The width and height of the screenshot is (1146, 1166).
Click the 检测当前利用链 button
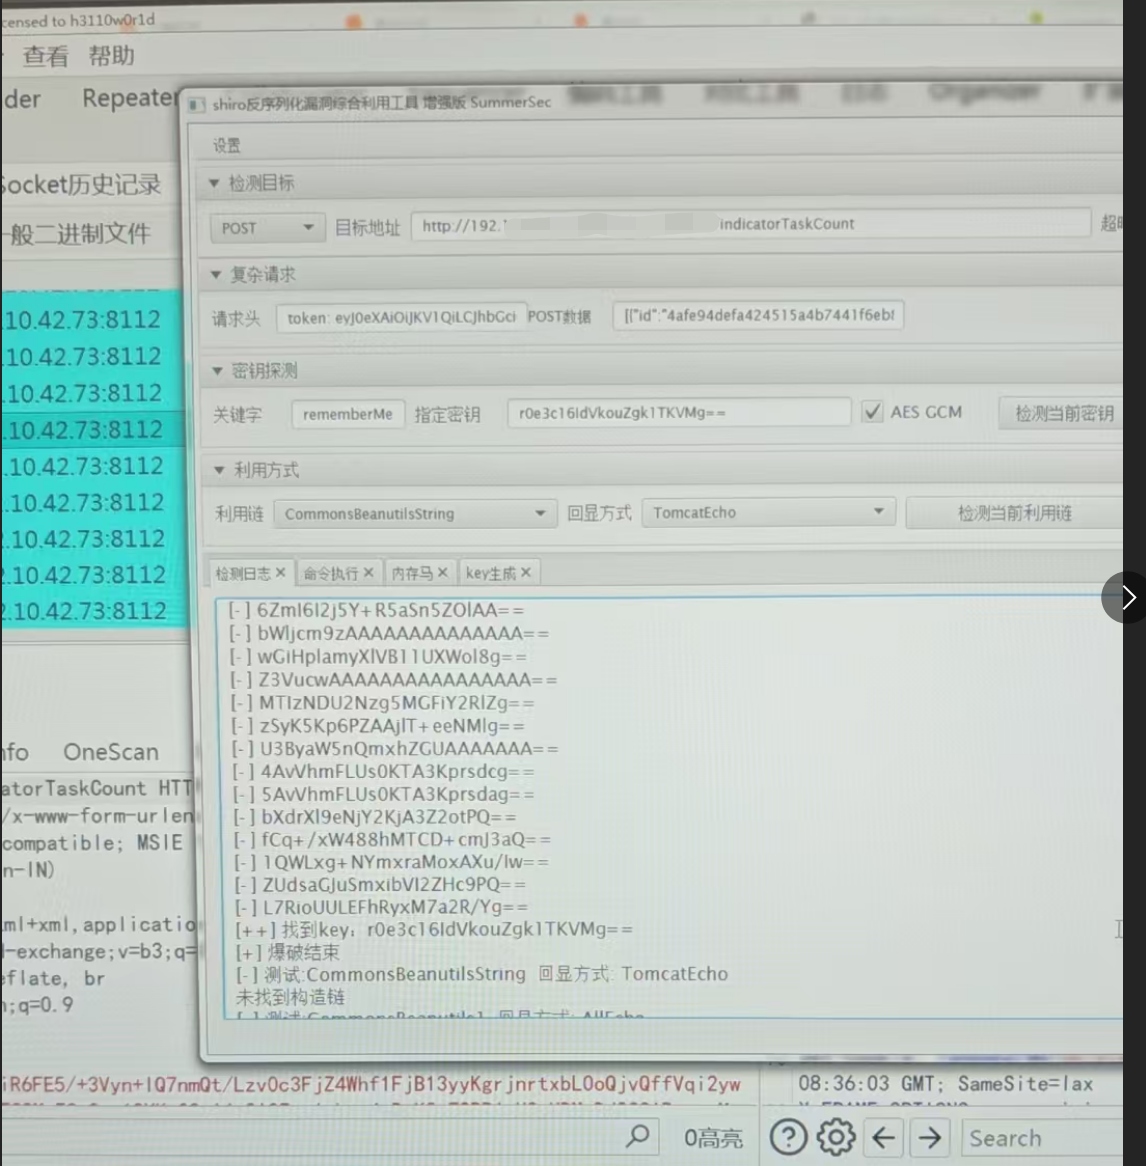pyautogui.click(x=1014, y=513)
